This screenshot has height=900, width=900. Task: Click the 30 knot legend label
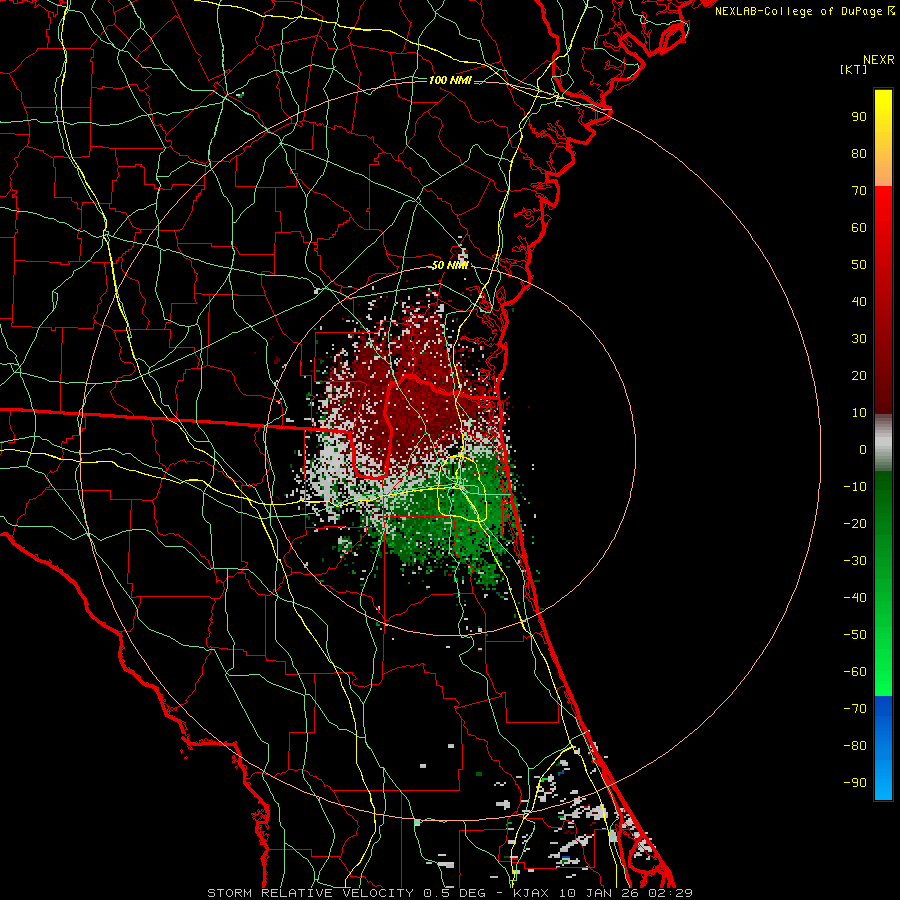pos(859,339)
